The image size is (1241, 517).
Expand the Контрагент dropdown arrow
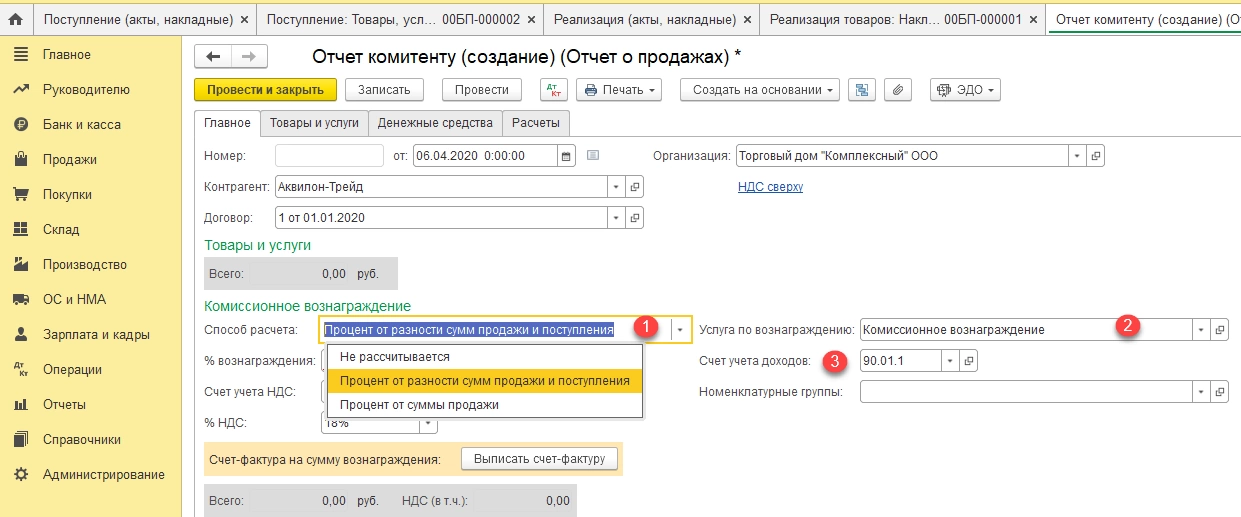point(616,187)
